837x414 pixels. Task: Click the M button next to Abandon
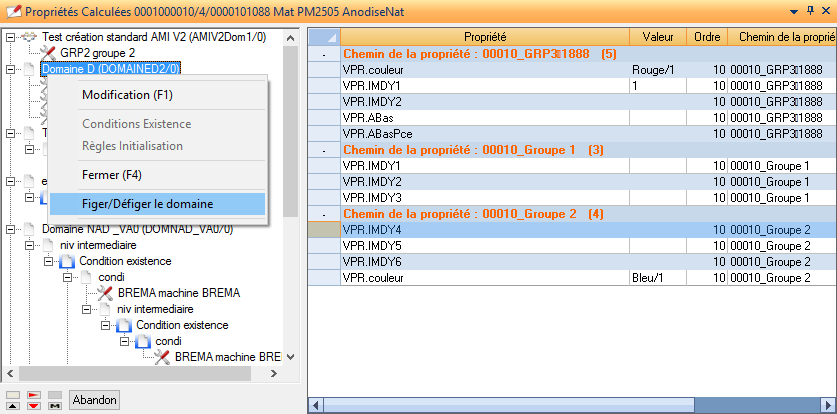click(55, 406)
